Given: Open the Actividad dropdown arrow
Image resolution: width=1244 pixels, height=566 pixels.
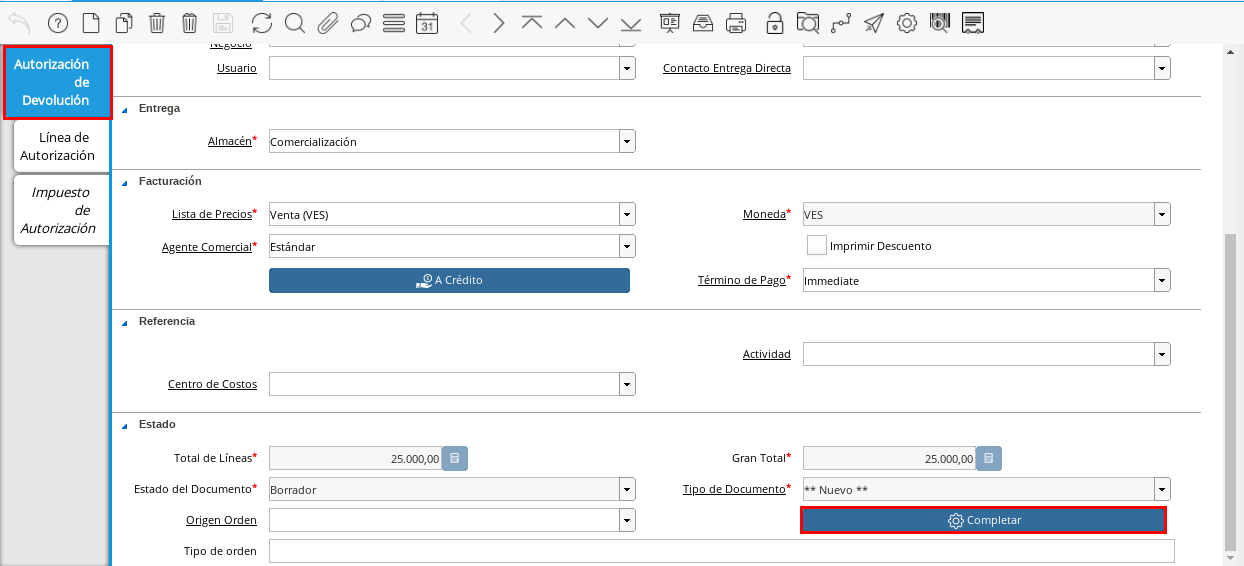Looking at the screenshot, I should [1162, 354].
